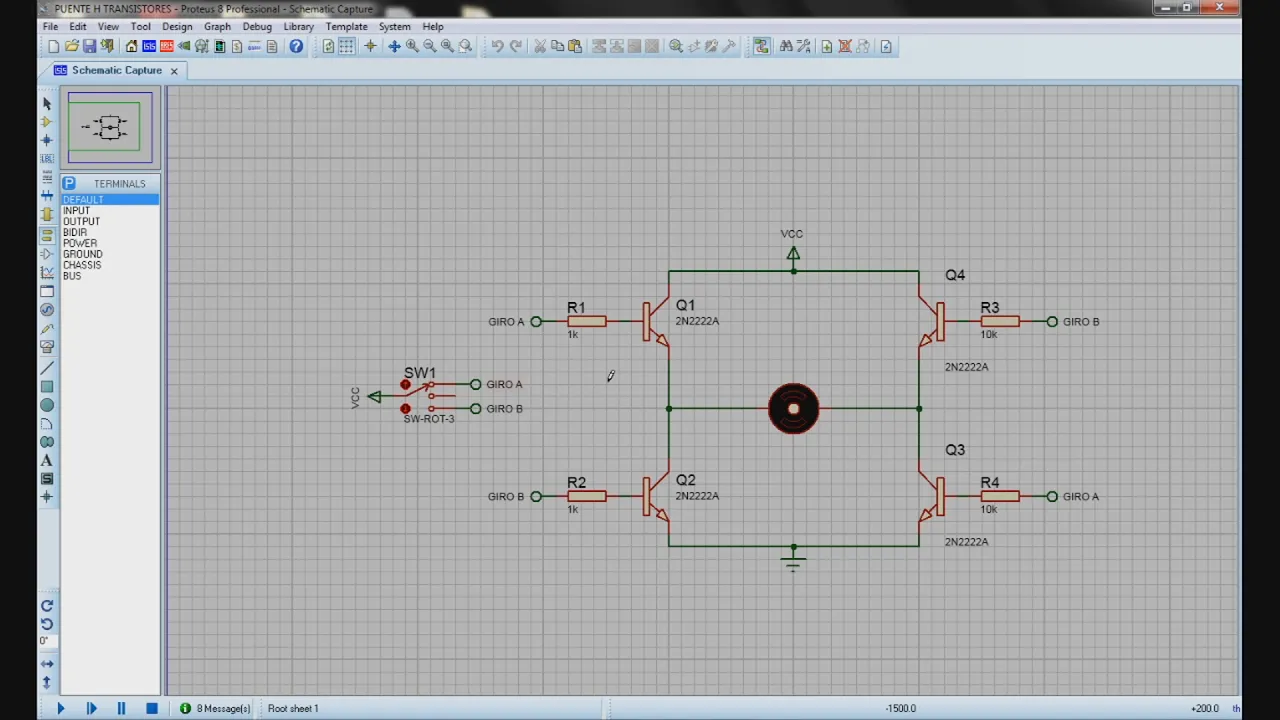The height and width of the screenshot is (720, 1280).
Task: Select OUTPUT in the terminals list
Action: [x=110, y=222]
